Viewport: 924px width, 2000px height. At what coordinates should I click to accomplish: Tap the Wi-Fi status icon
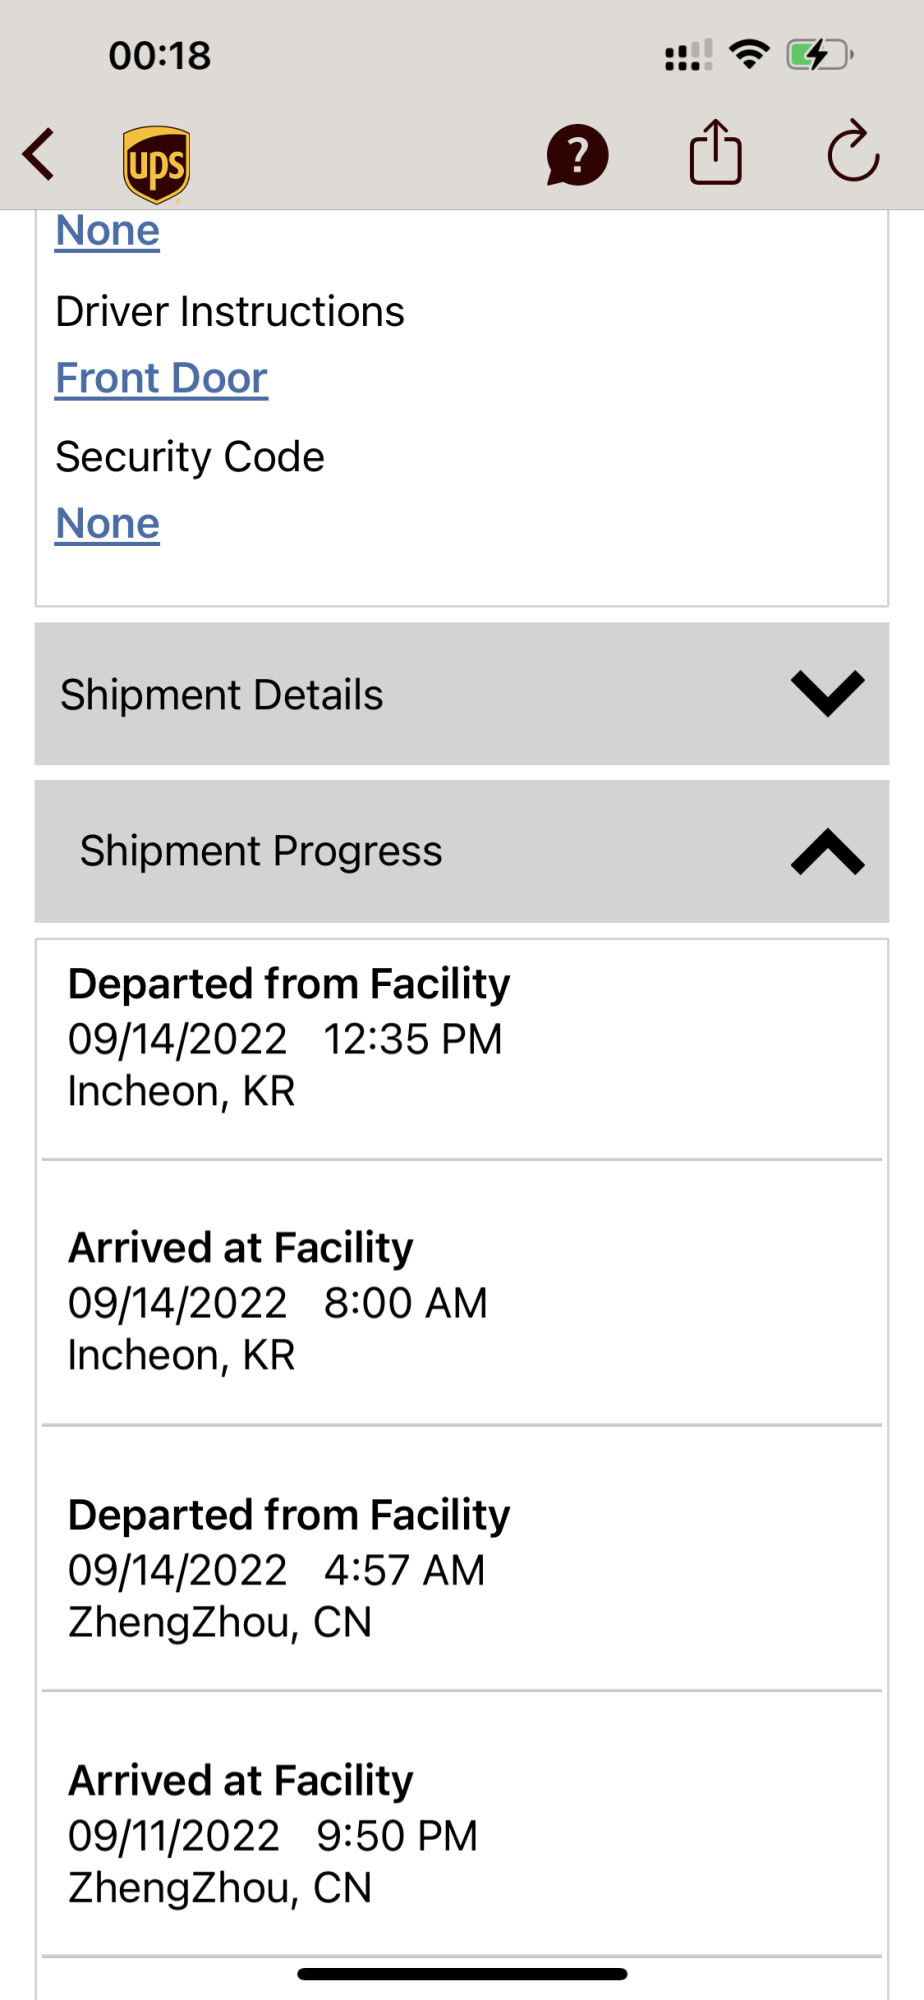click(749, 54)
